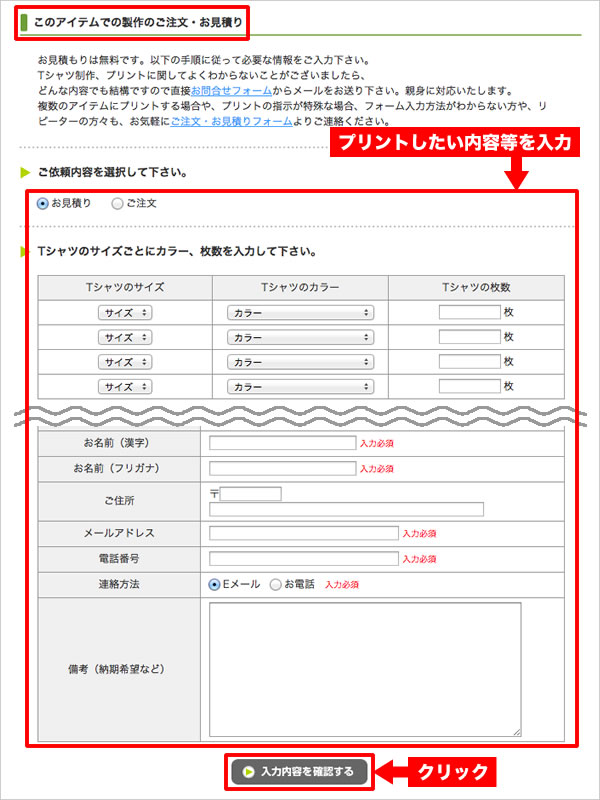Pick お電話 as the contact method
Image resolution: width=600 pixels, height=800 pixels.
point(276,584)
